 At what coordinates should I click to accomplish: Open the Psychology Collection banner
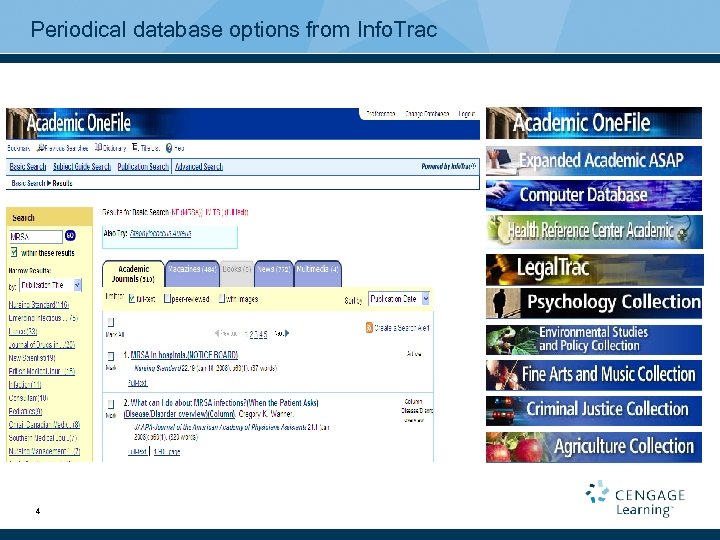[x=594, y=303]
